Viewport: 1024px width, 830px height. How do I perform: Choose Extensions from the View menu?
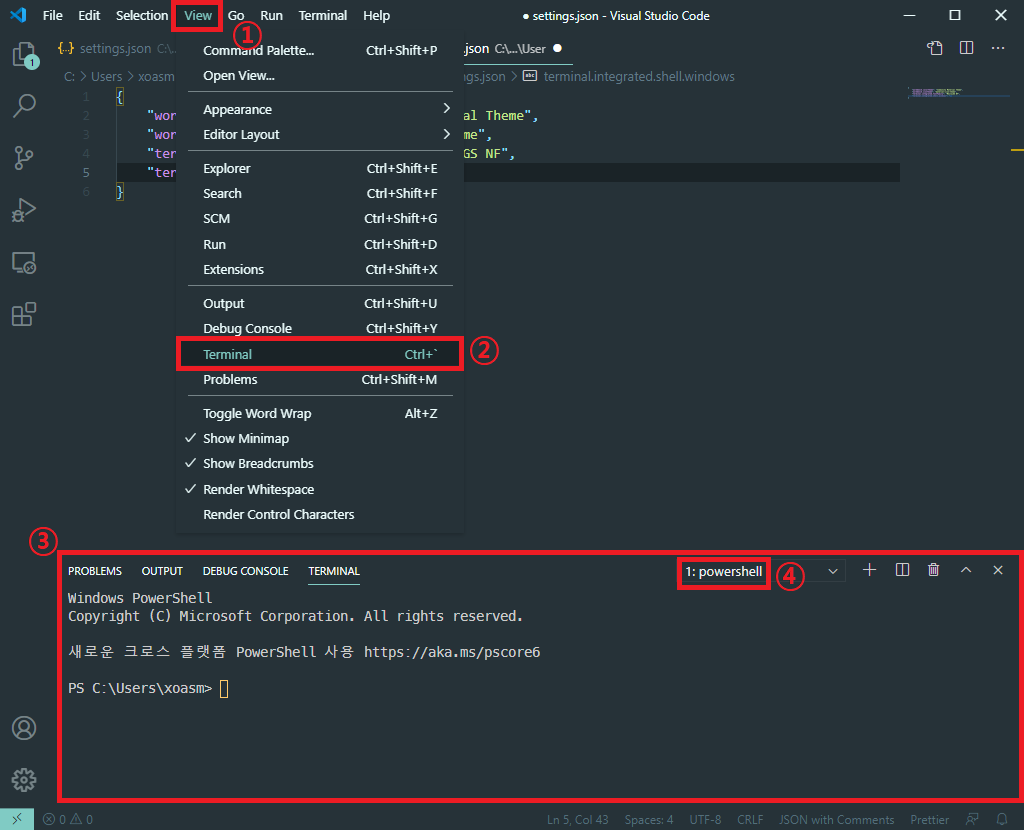point(320,270)
